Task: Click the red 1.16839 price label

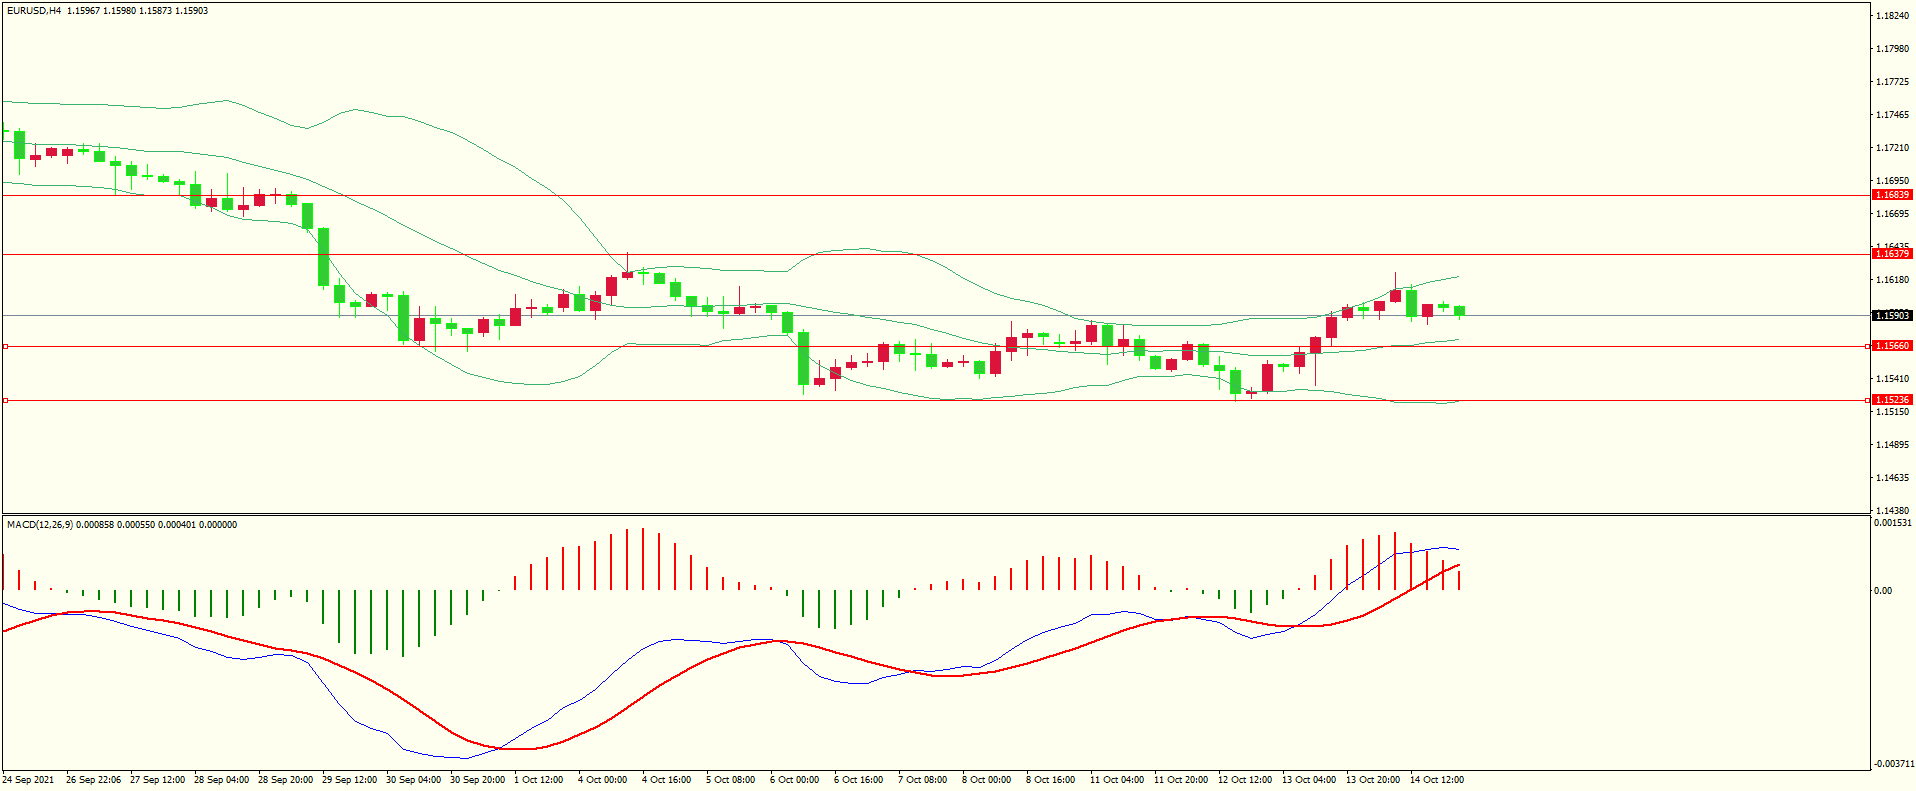Action: [x=1891, y=195]
